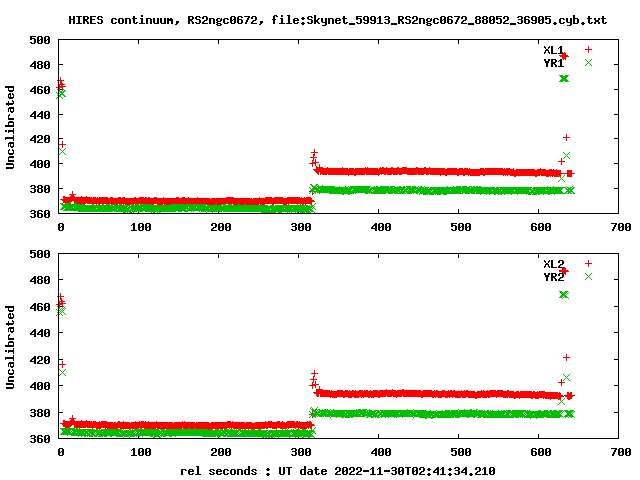The image size is (640, 480).
Task: Click the YR1 legend label
Action: pyautogui.click(x=553, y=63)
